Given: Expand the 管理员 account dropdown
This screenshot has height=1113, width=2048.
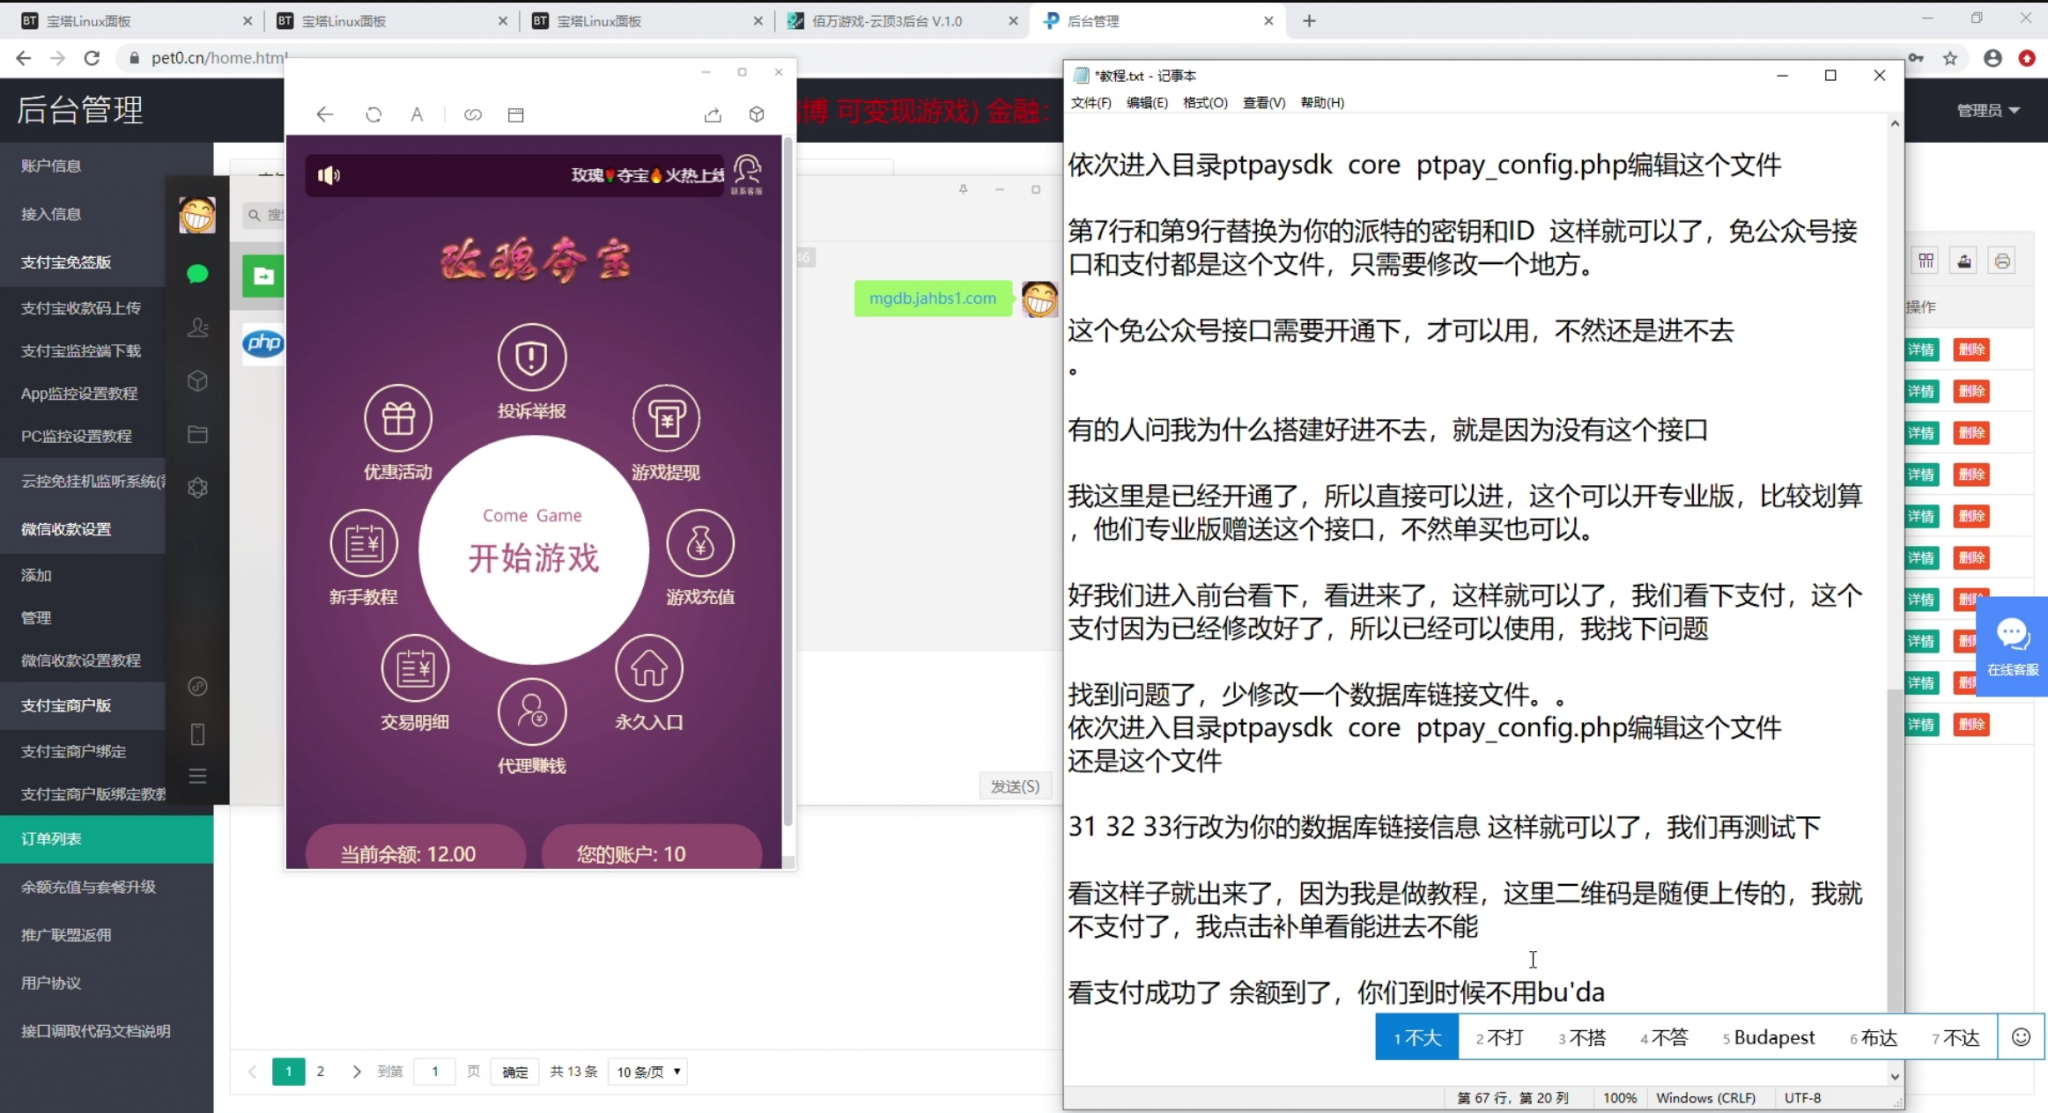Looking at the screenshot, I should 1988,110.
